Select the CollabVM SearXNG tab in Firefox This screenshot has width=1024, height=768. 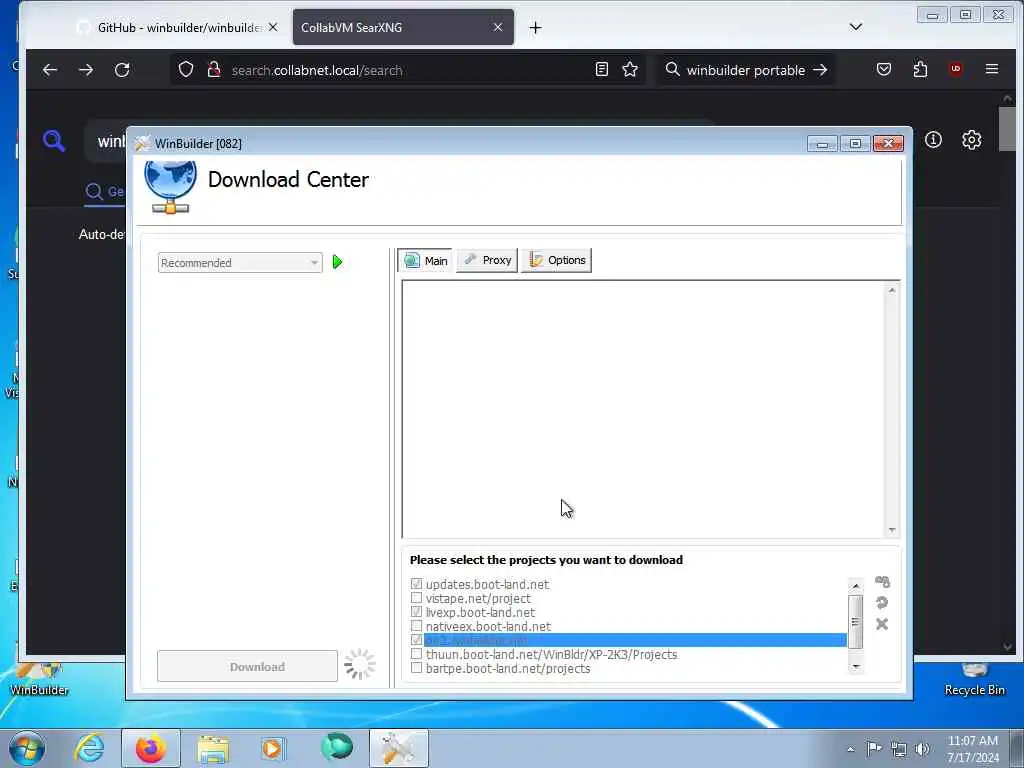click(x=403, y=27)
